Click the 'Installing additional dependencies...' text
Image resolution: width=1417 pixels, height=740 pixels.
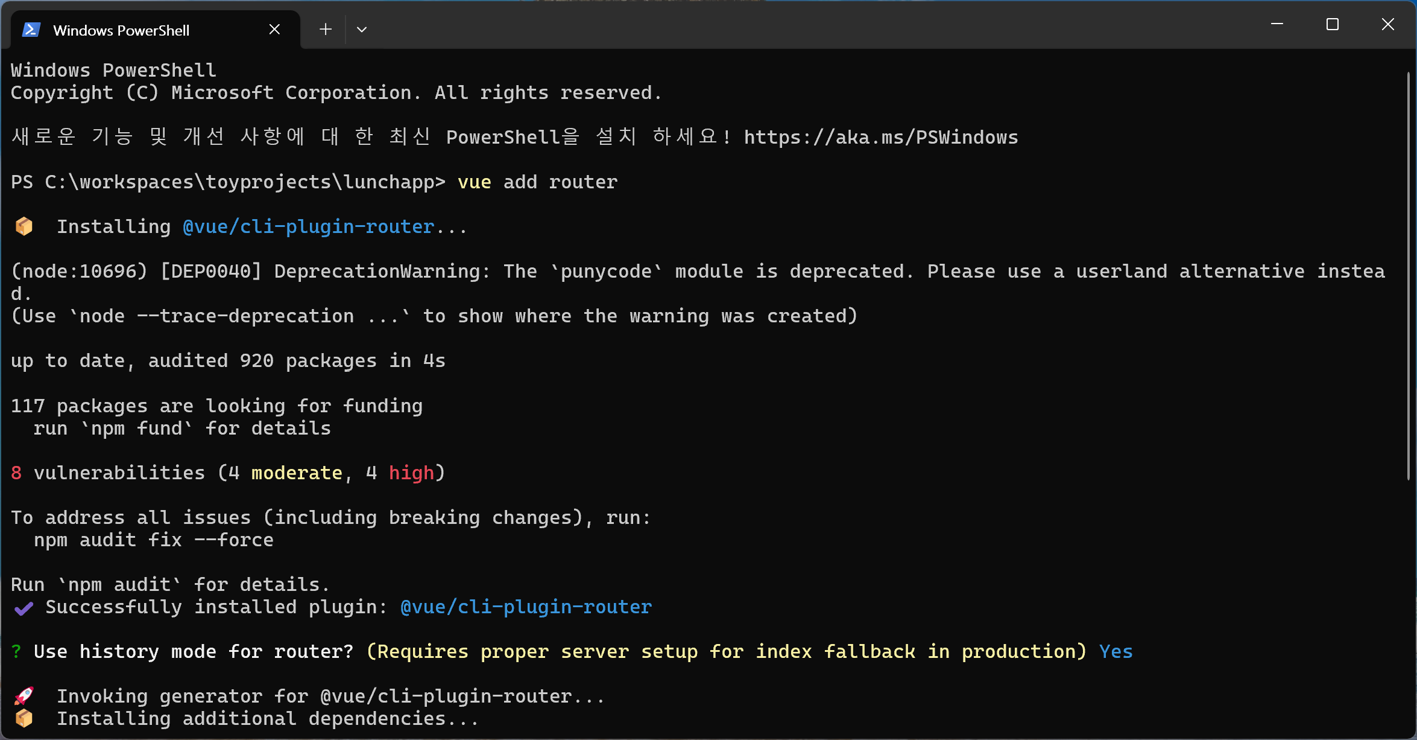point(268,719)
